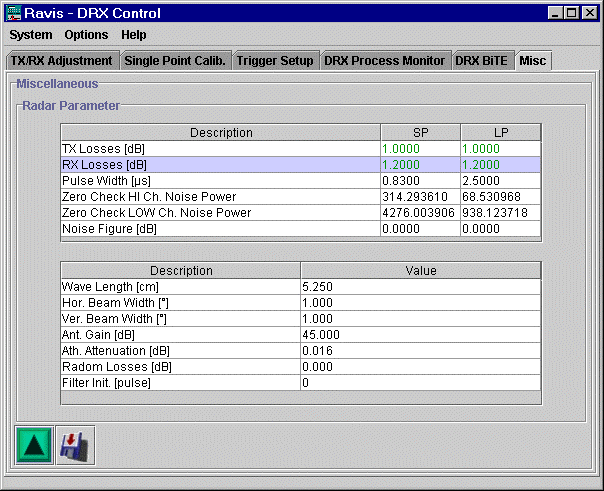Click the upper table's Description column header
Screen dimensions: 604x491
[x=221, y=132]
